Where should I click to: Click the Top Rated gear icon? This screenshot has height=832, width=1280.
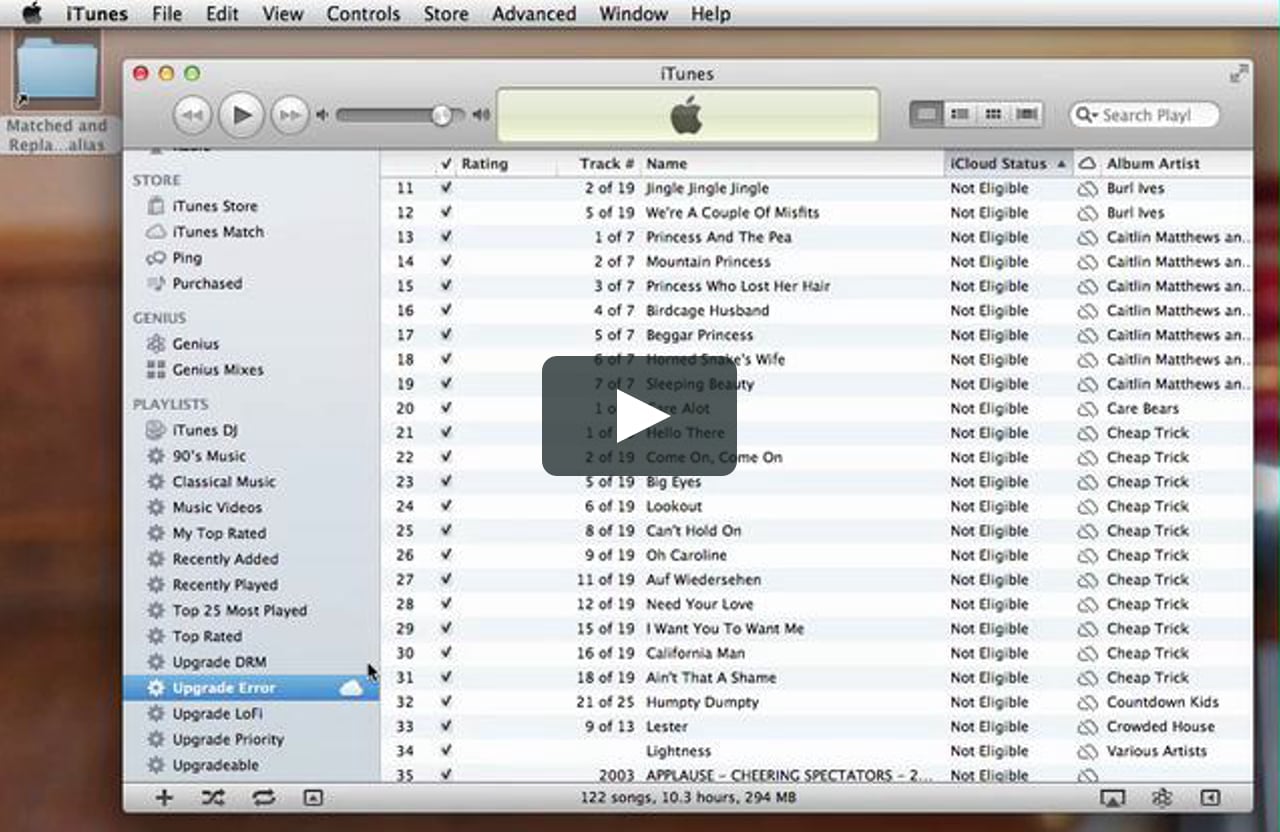pos(156,636)
